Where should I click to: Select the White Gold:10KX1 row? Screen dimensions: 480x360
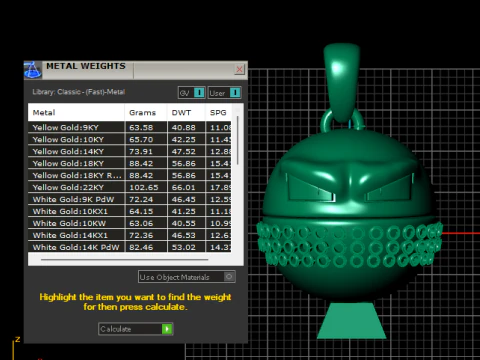coord(130,211)
